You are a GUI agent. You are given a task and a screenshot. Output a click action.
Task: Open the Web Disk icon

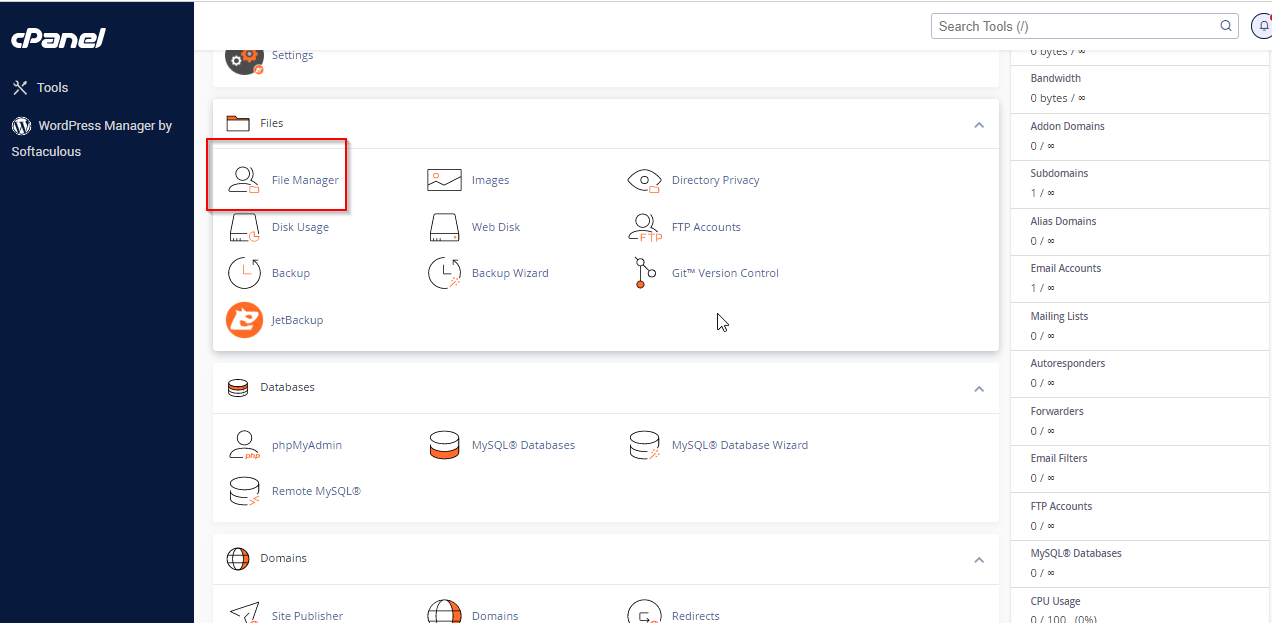point(444,227)
